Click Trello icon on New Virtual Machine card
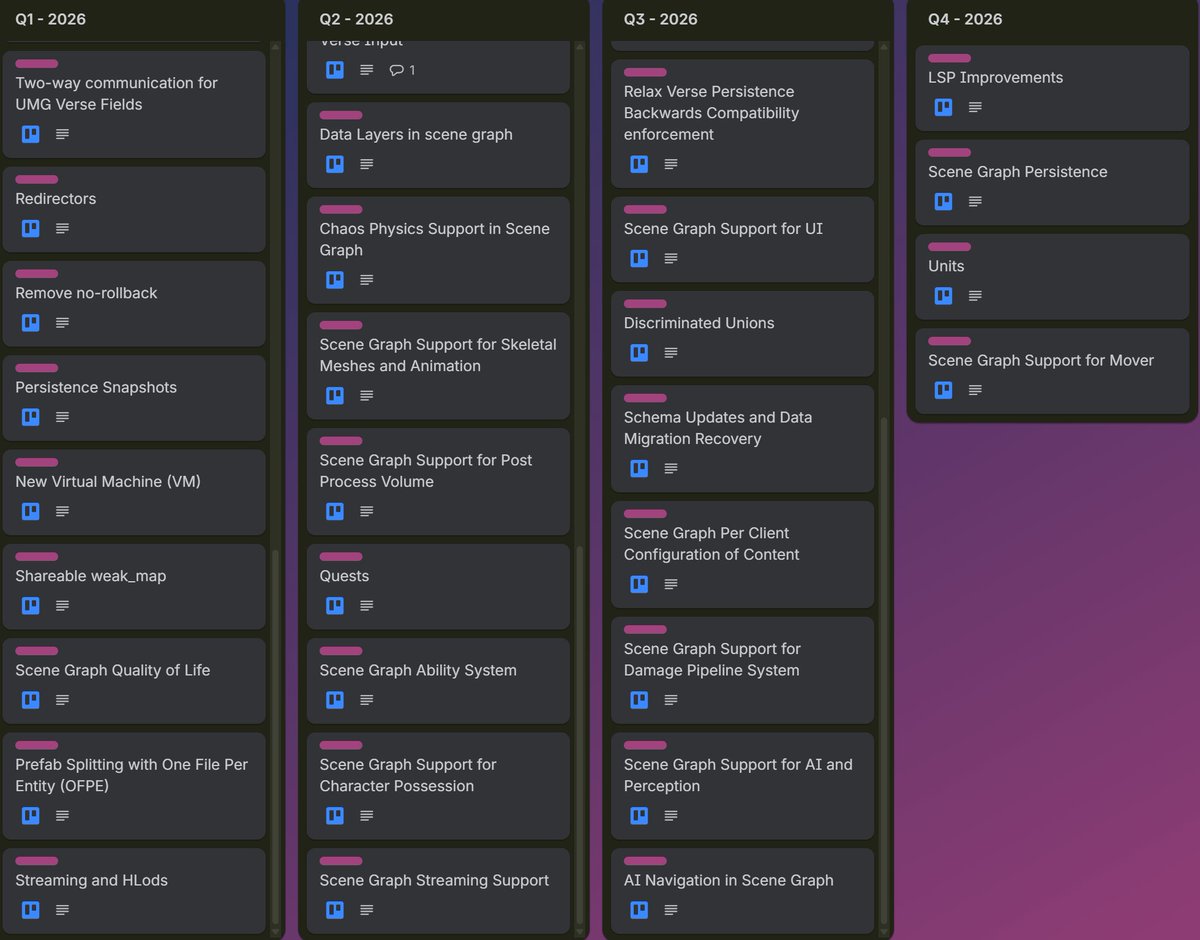Screen dimensions: 1200x940 coord(31,511)
